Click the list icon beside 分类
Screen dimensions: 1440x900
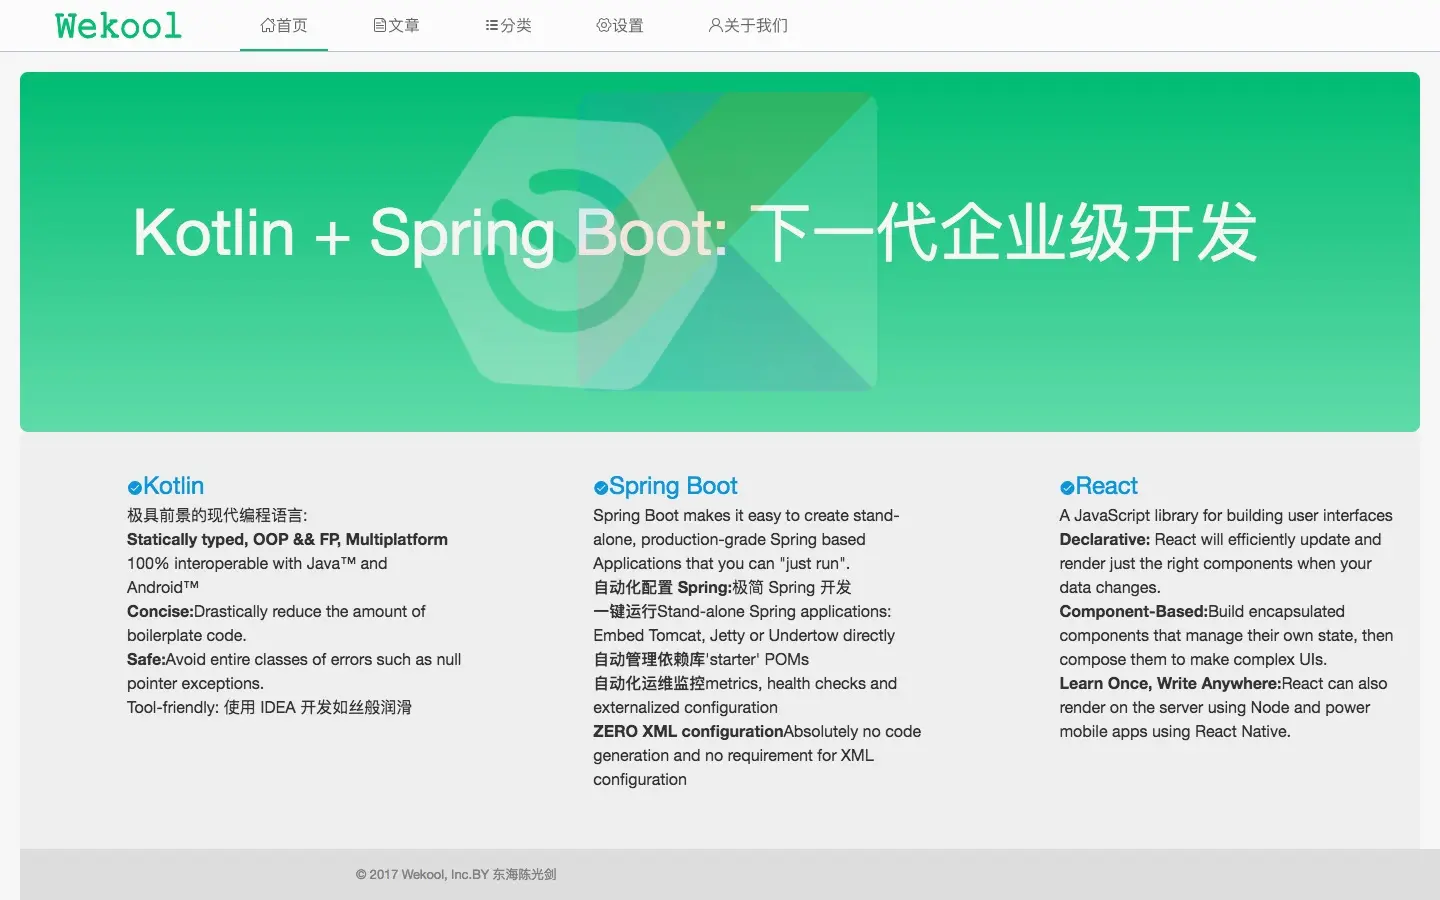pyautogui.click(x=492, y=25)
